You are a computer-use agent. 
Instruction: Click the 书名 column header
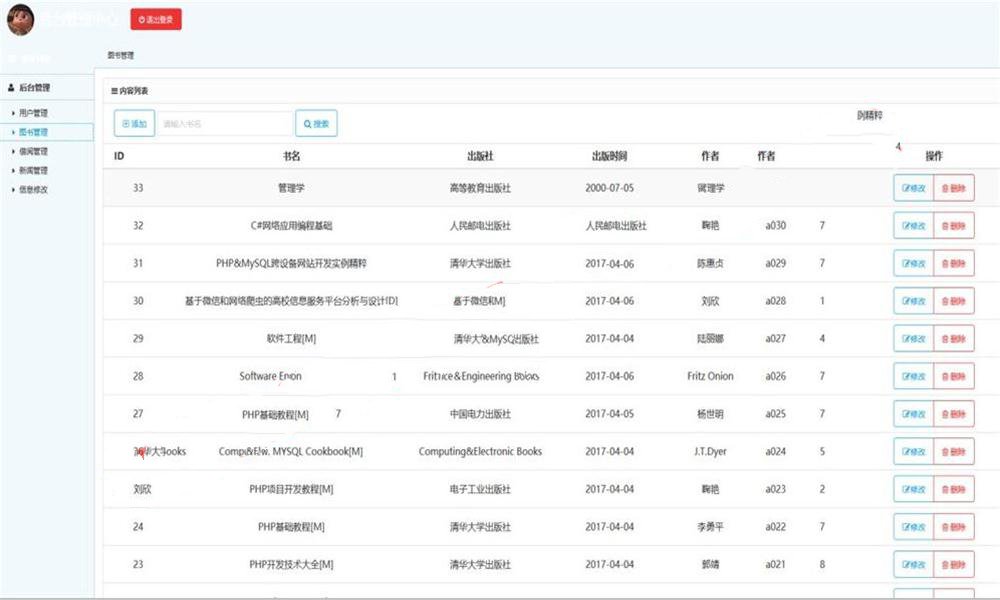[291, 156]
